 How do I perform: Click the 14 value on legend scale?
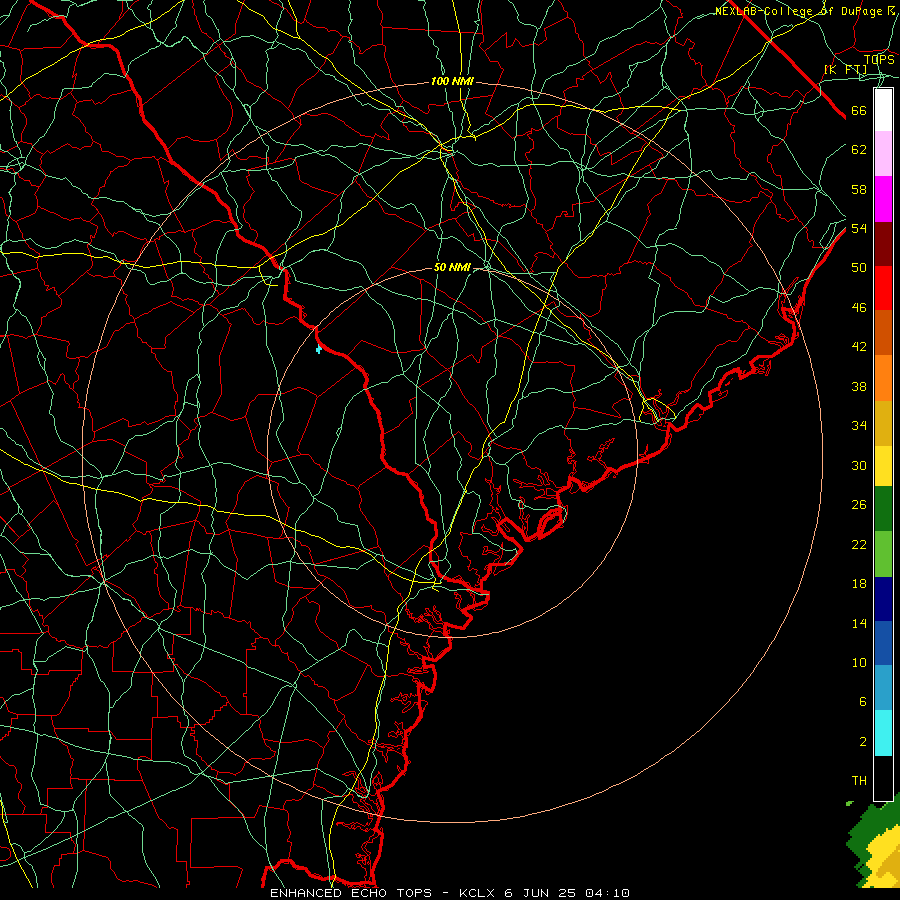[859, 623]
